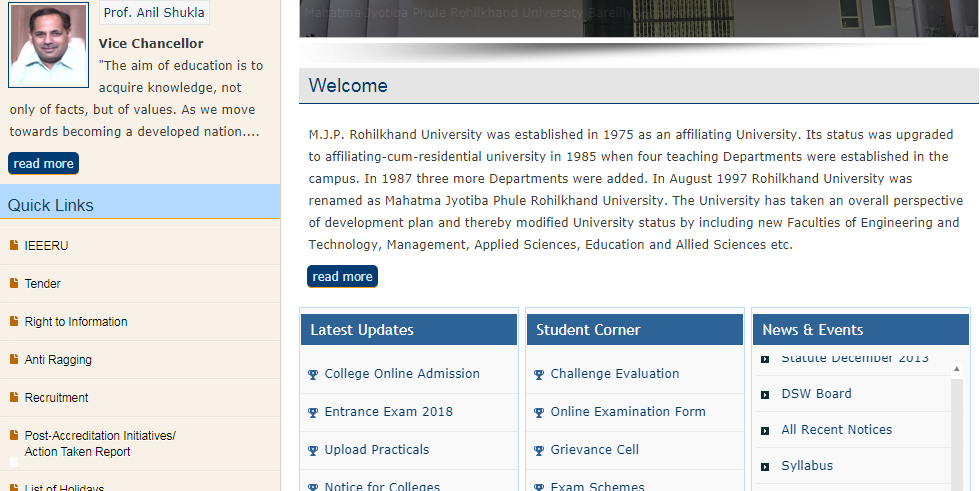The height and width of the screenshot is (491, 980).
Task: Click the trophy icon next to Grievance Cell
Action: point(539,450)
